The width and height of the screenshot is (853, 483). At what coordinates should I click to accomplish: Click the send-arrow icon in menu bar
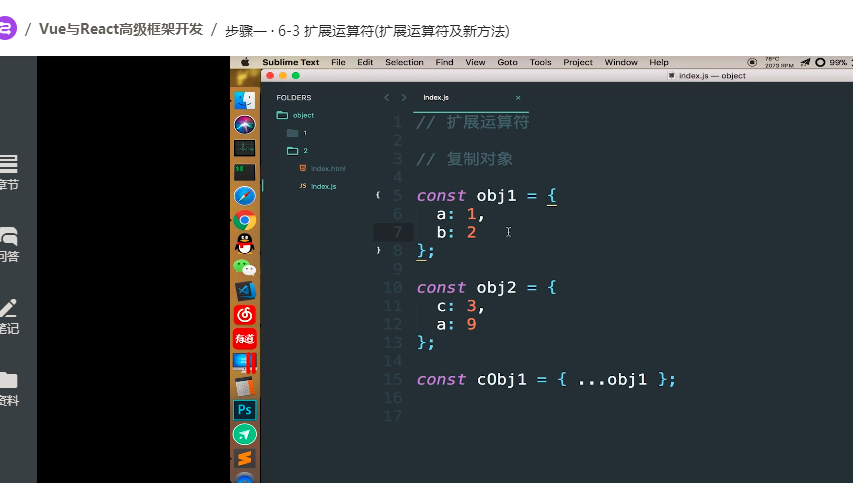(x=805, y=62)
